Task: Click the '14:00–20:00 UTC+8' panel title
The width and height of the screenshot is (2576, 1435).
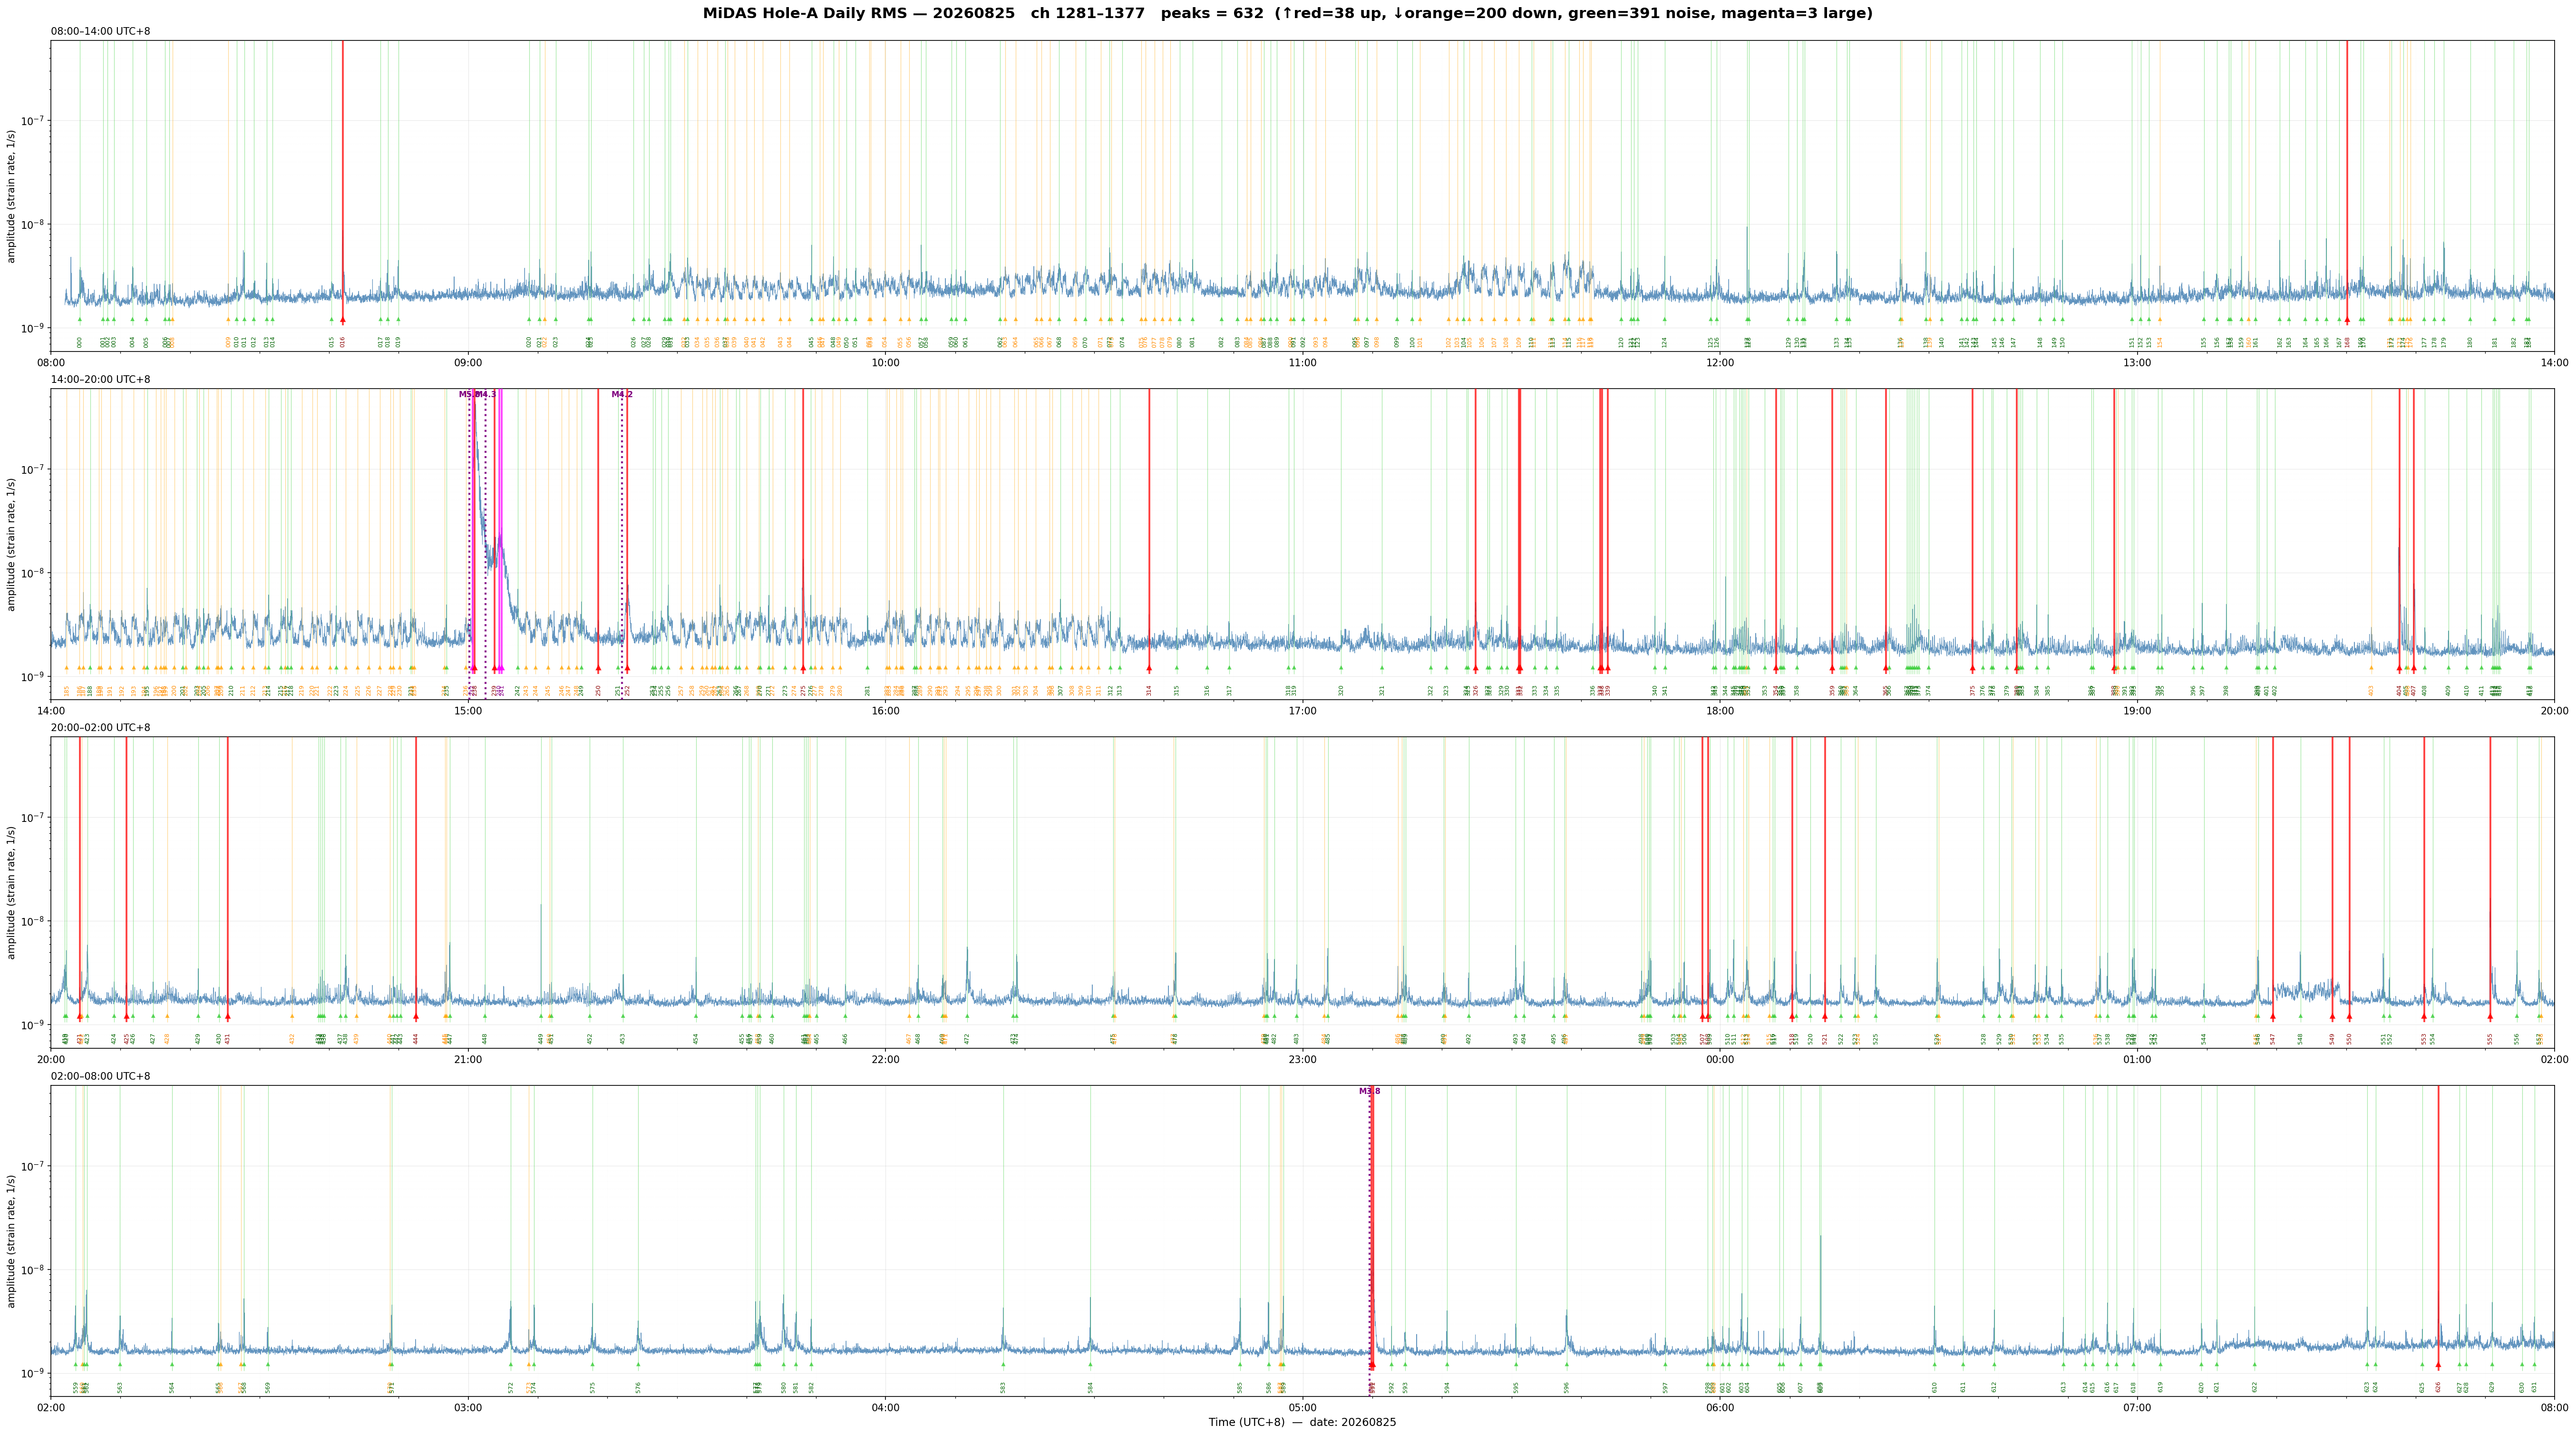Action: coord(101,380)
